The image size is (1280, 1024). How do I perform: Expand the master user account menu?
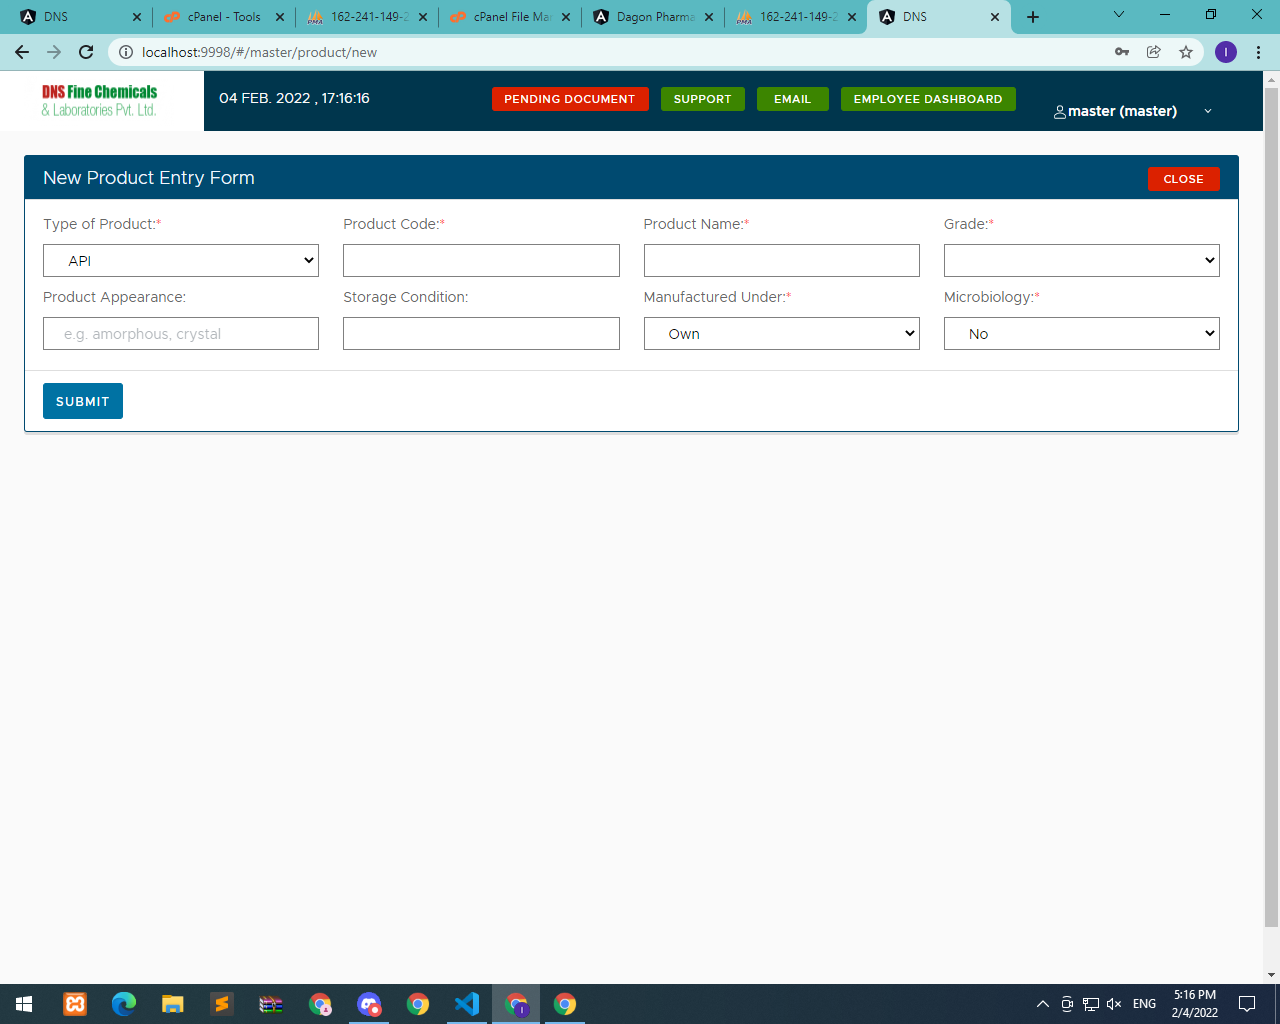[1132, 111]
